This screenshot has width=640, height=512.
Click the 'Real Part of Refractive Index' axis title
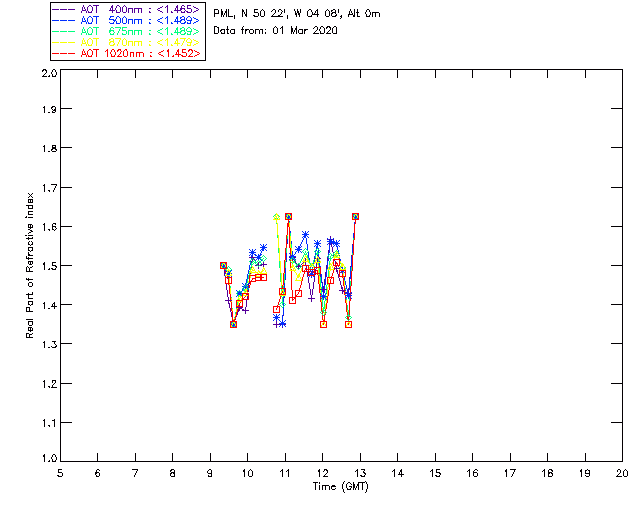[31, 263]
